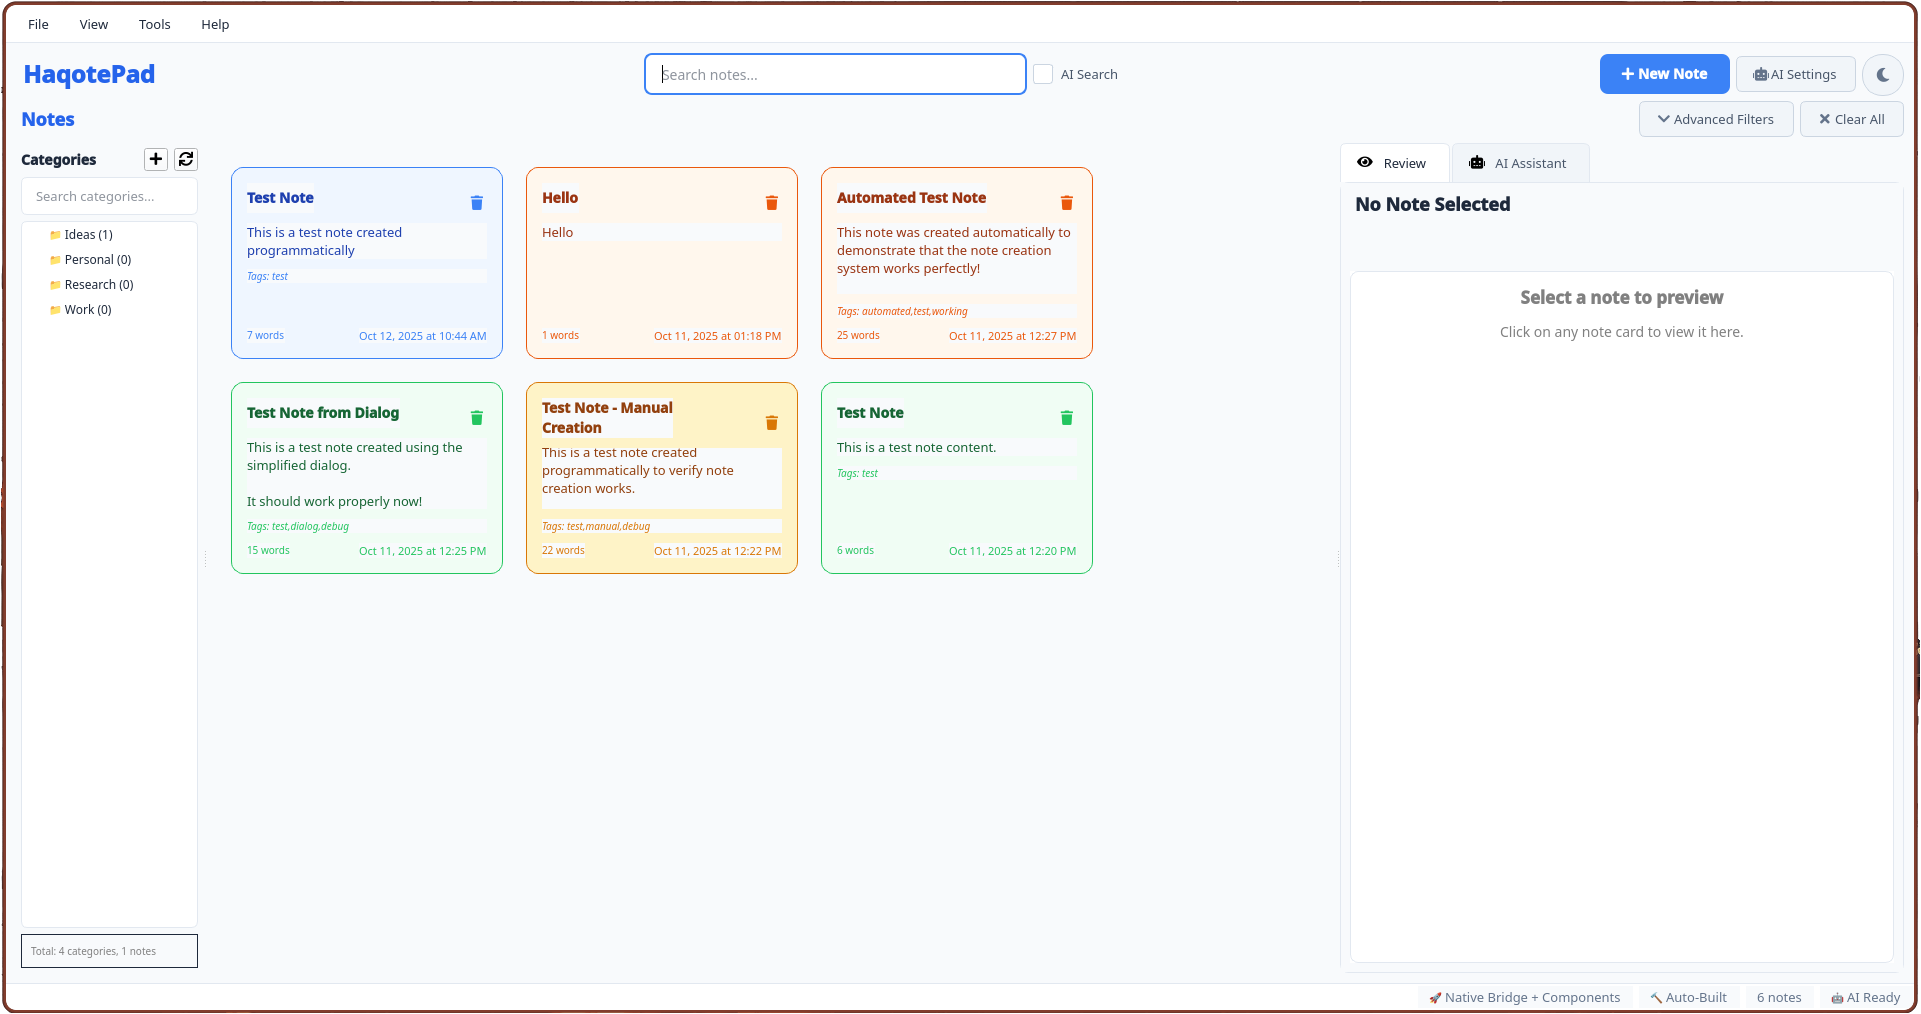Click the eye icon on the Review tab

coord(1365,162)
